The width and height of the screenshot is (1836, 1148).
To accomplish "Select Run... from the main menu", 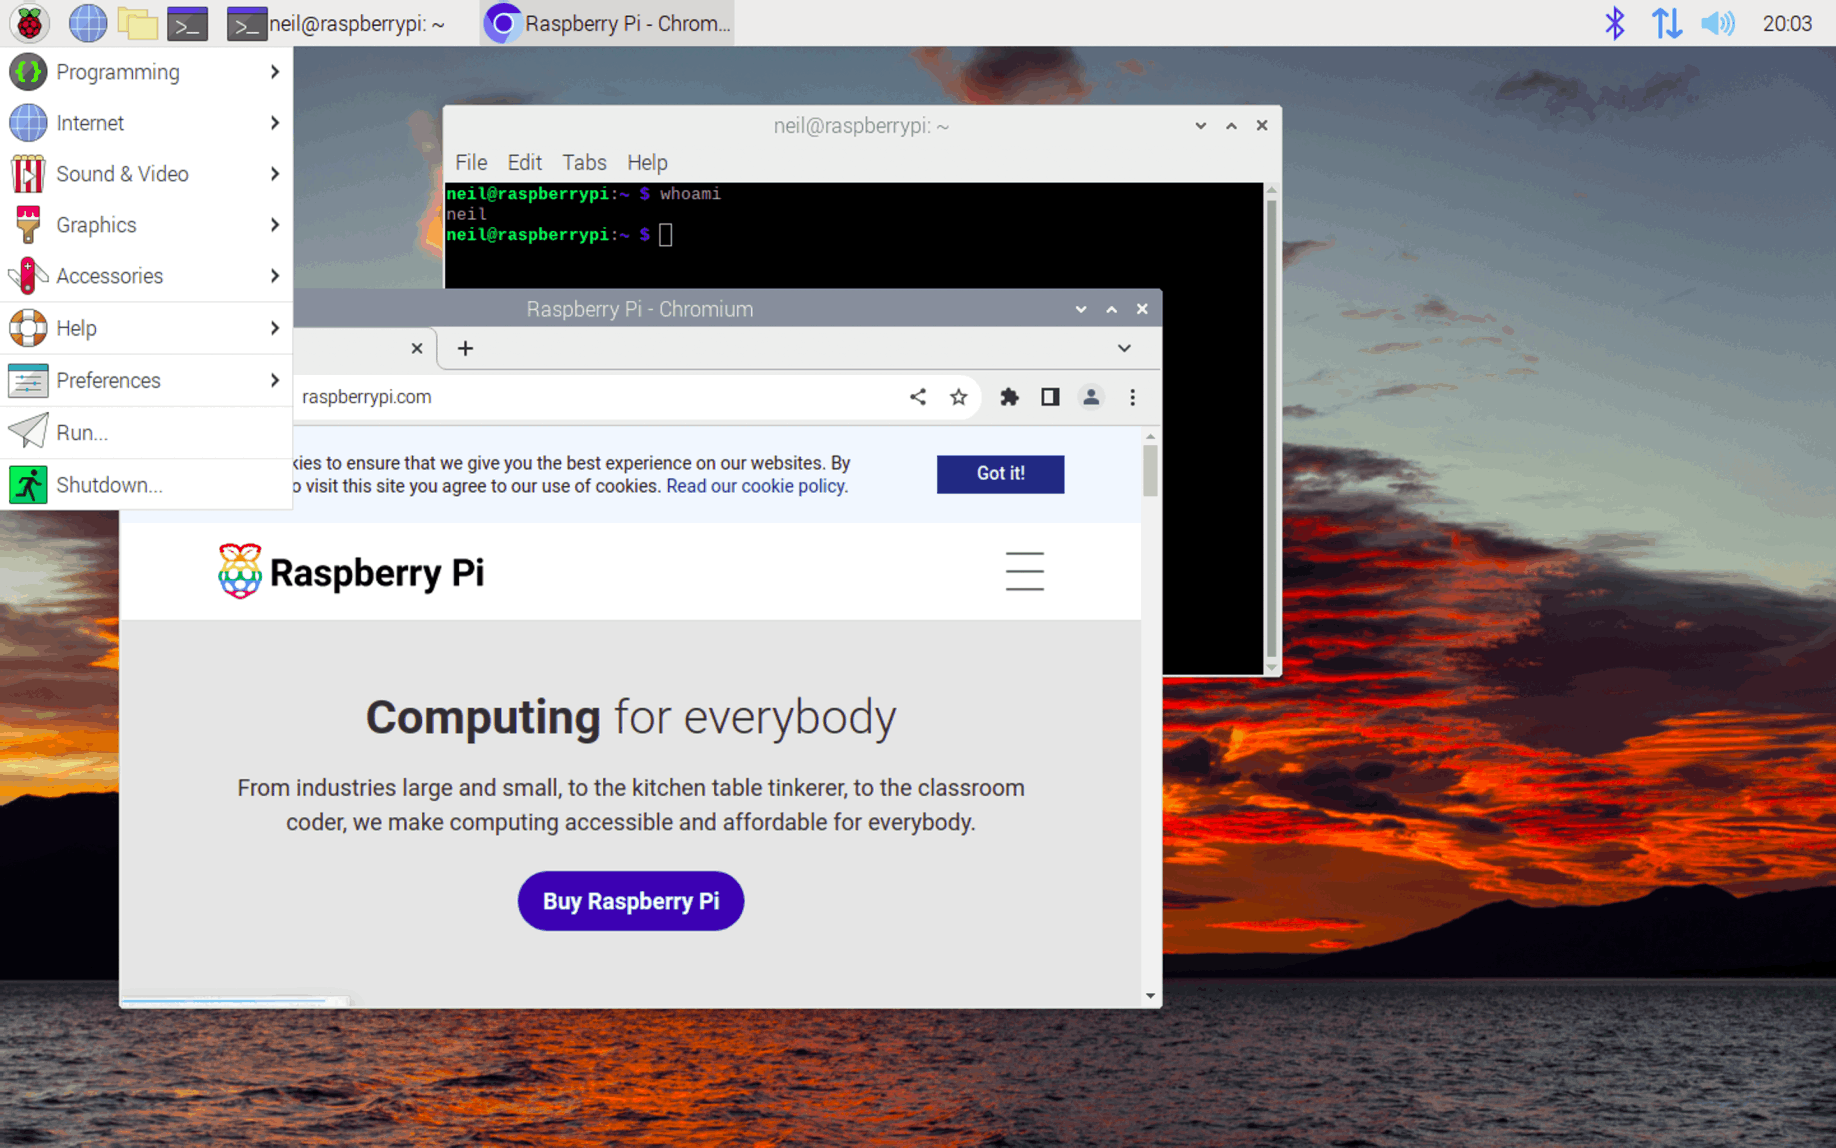I will coord(146,433).
